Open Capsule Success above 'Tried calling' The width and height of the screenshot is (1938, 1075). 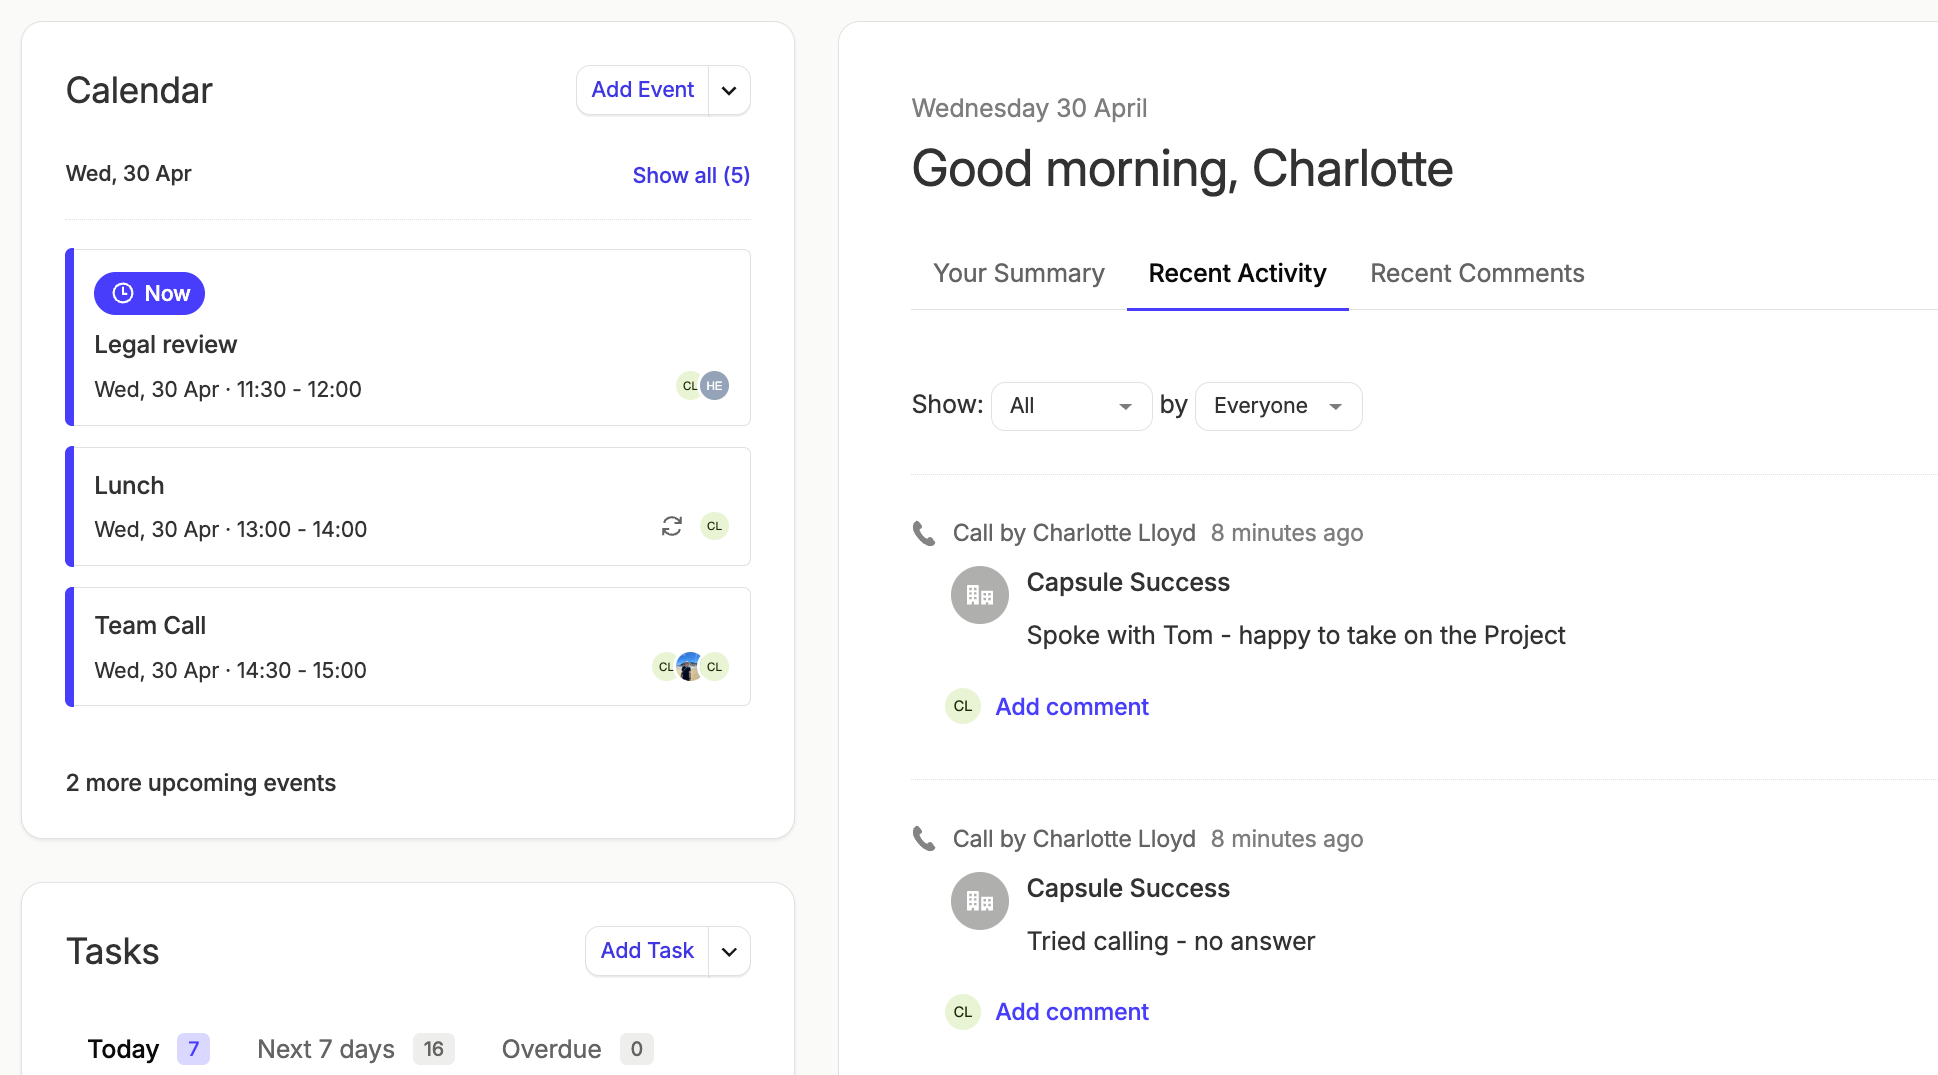[1128, 888]
